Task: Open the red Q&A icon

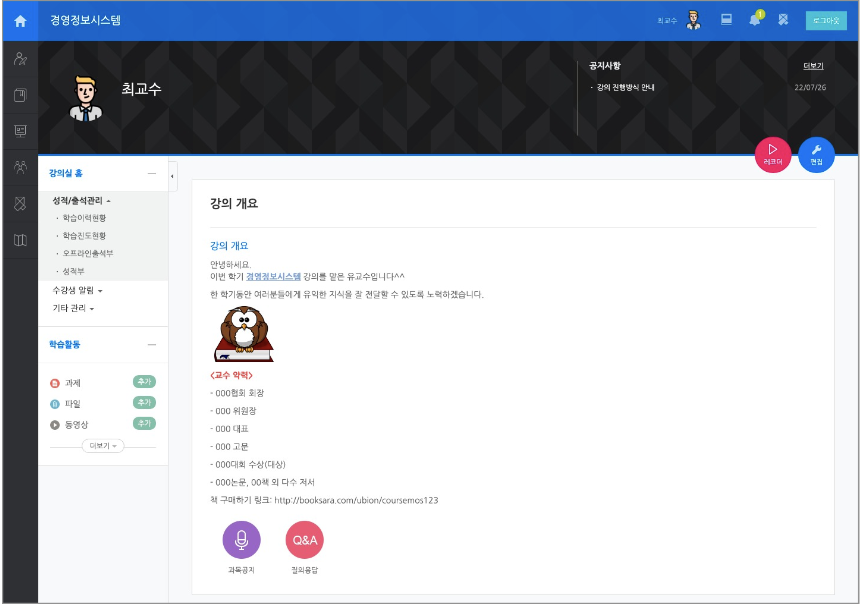Action: pyautogui.click(x=304, y=540)
